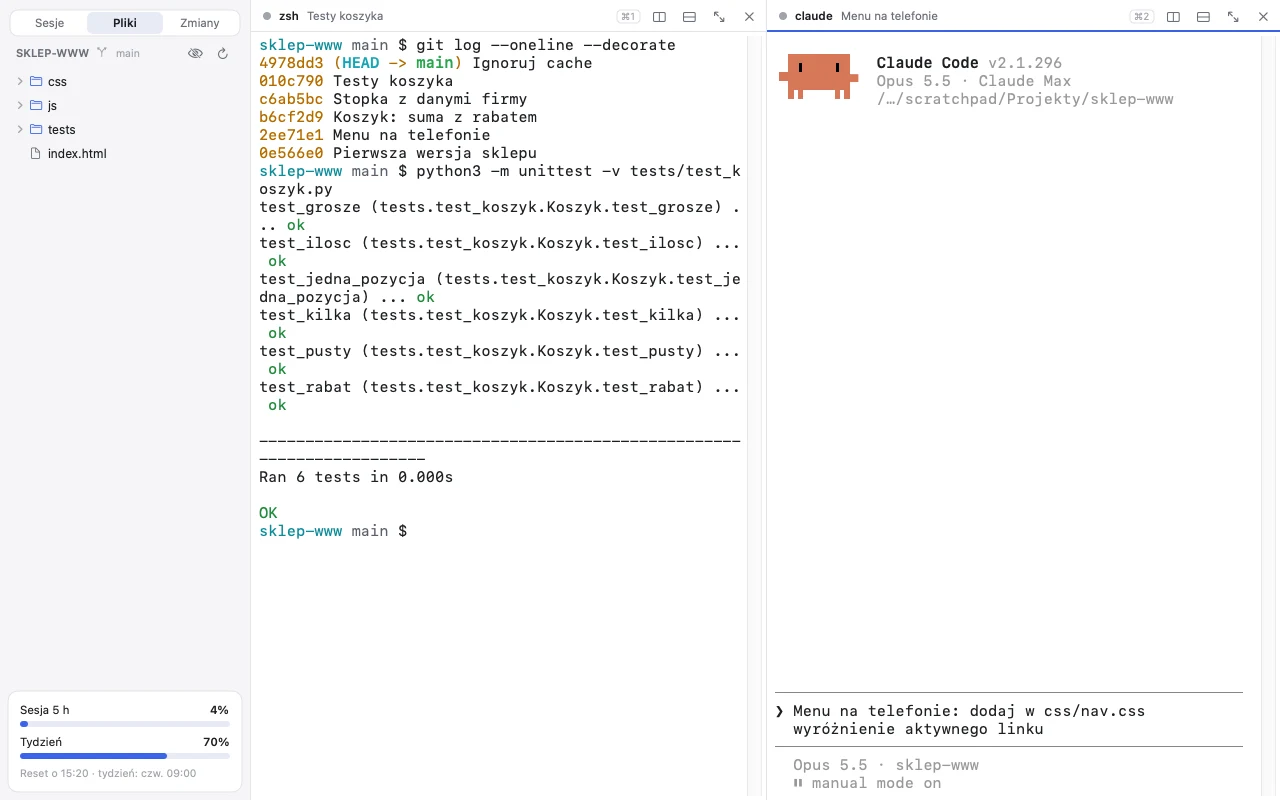This screenshot has width=1280, height=800.
Task: Click the css folder icon
Action: tap(36, 81)
